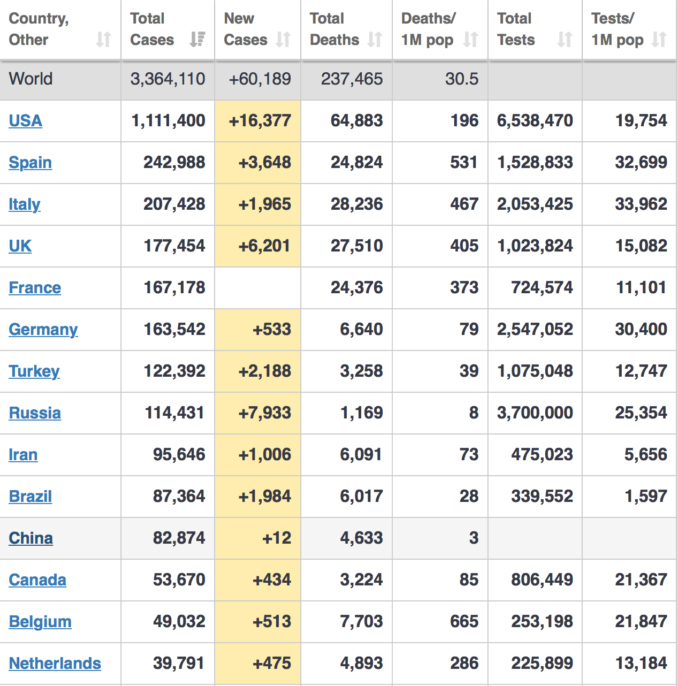Select the Germany link

[43, 330]
